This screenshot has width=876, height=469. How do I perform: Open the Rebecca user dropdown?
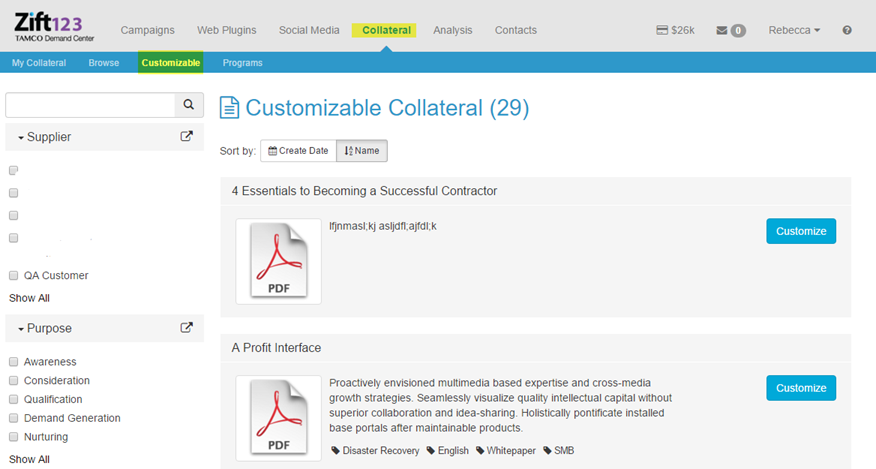click(794, 30)
